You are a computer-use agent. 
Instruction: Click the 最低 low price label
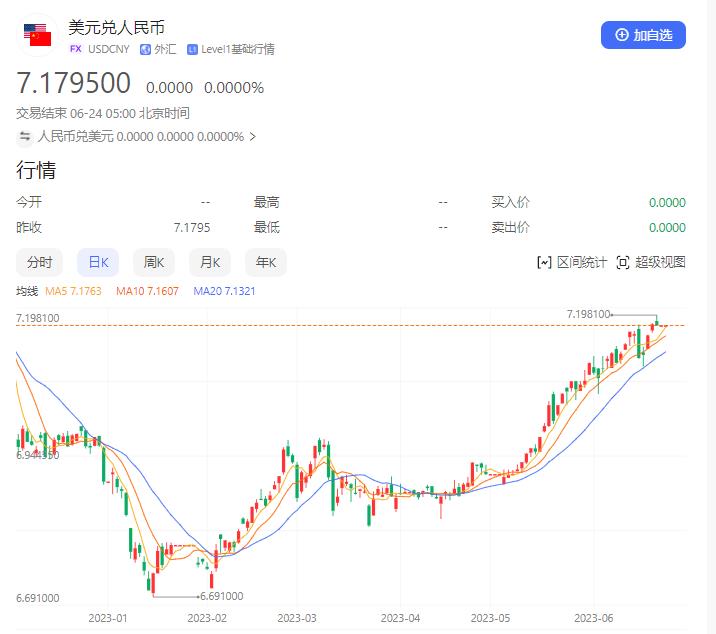coord(267,227)
